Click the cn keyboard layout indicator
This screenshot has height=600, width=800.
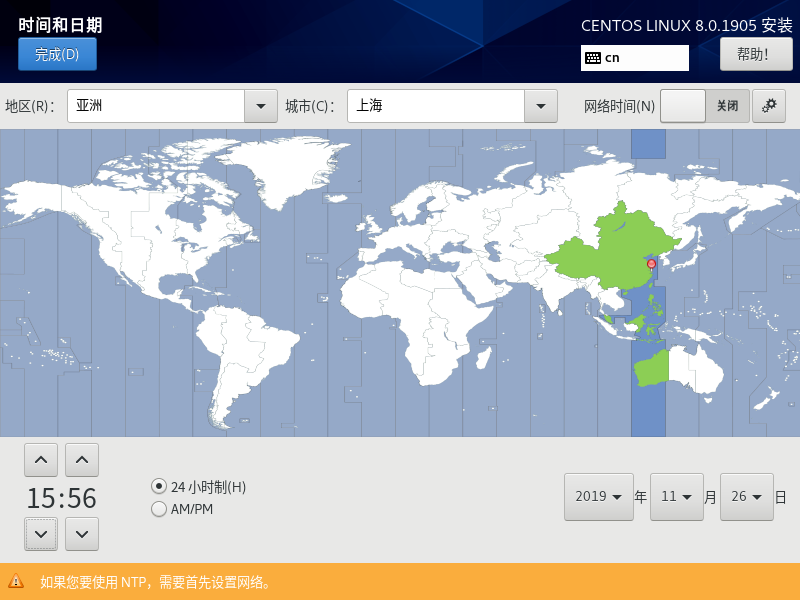pyautogui.click(x=634, y=58)
